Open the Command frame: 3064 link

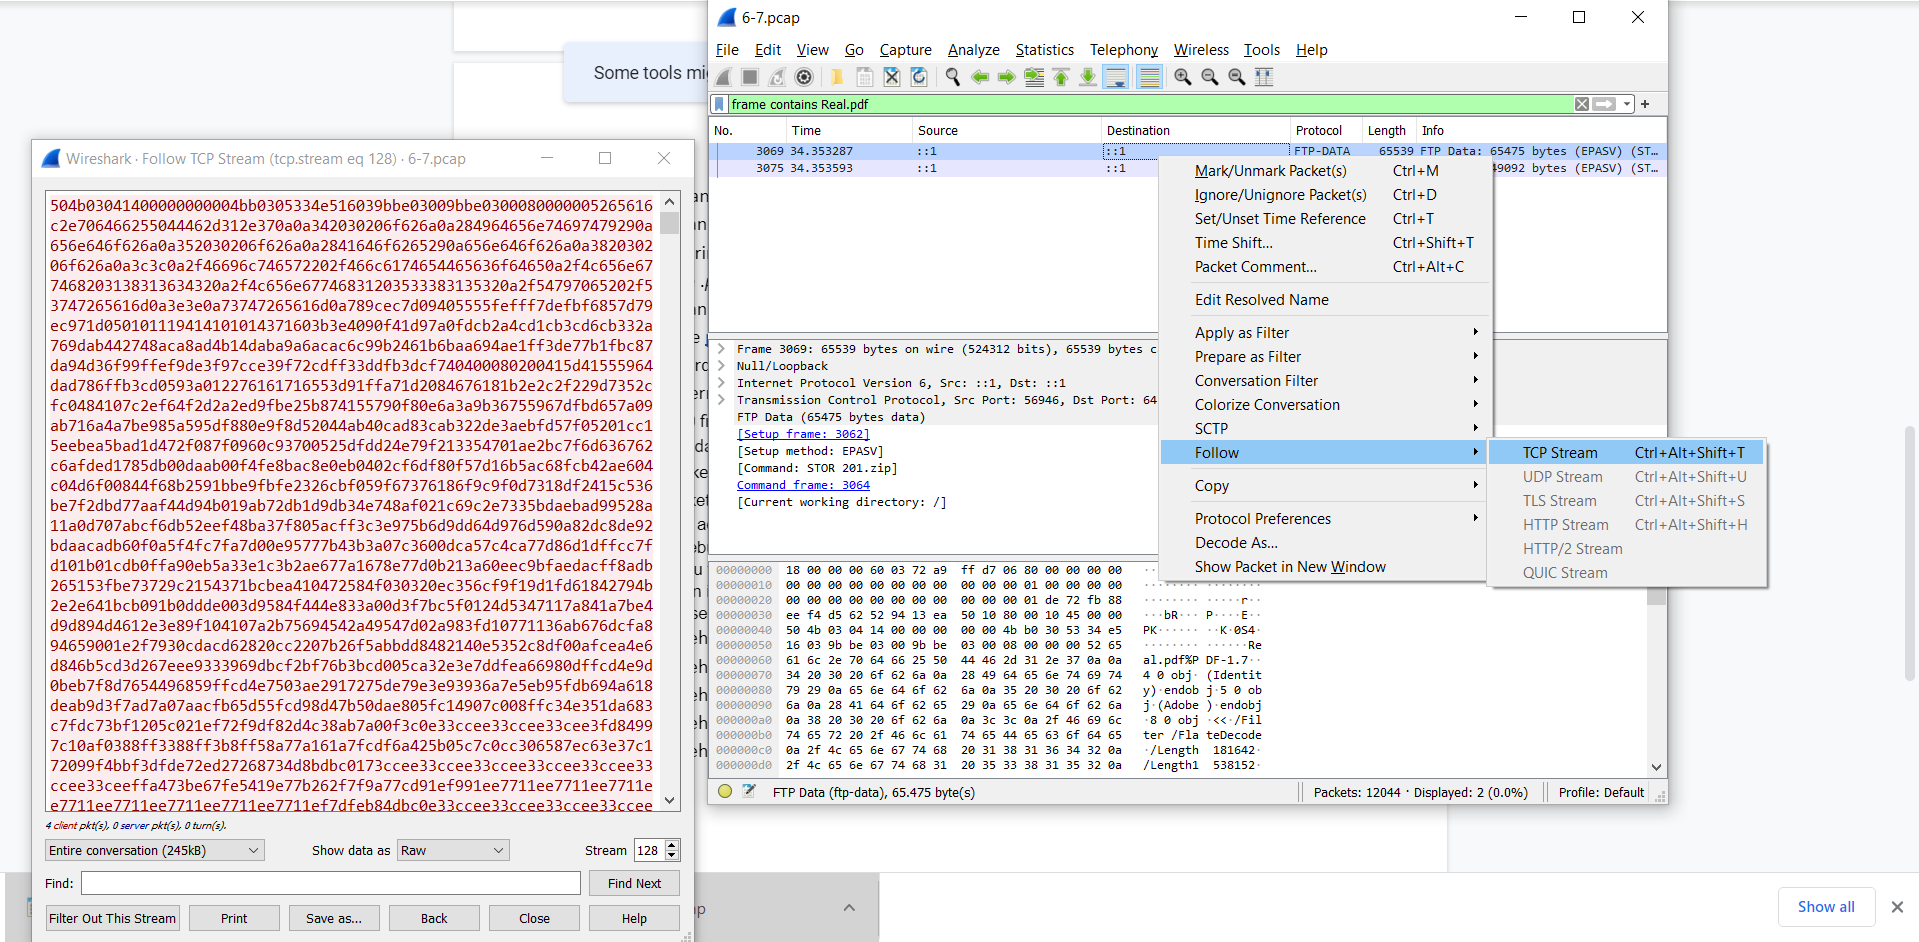pyautogui.click(x=803, y=485)
